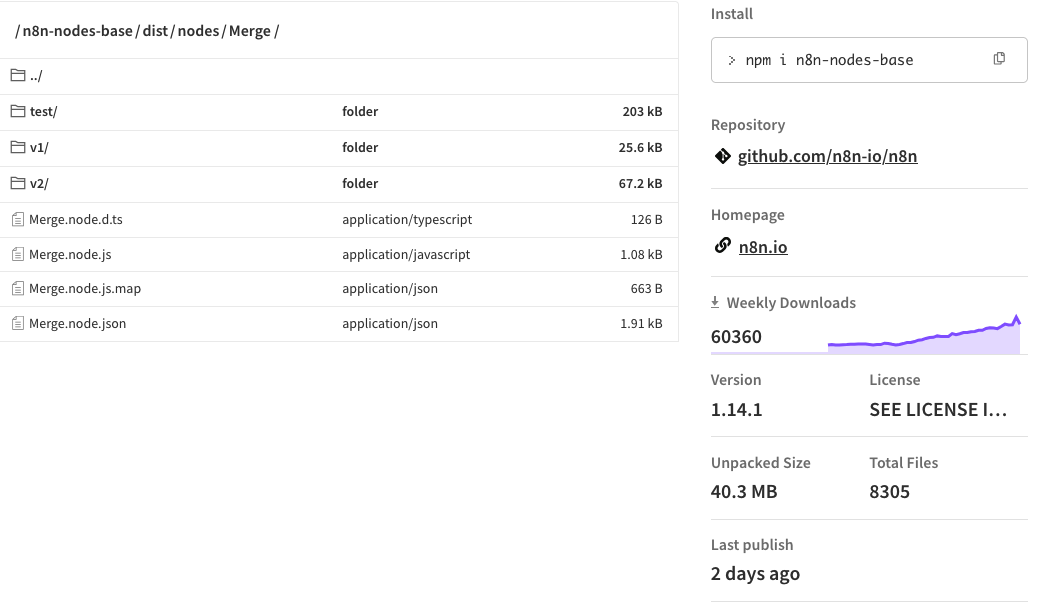
Task: Click the weekly downloads arrow icon
Action: 715,302
